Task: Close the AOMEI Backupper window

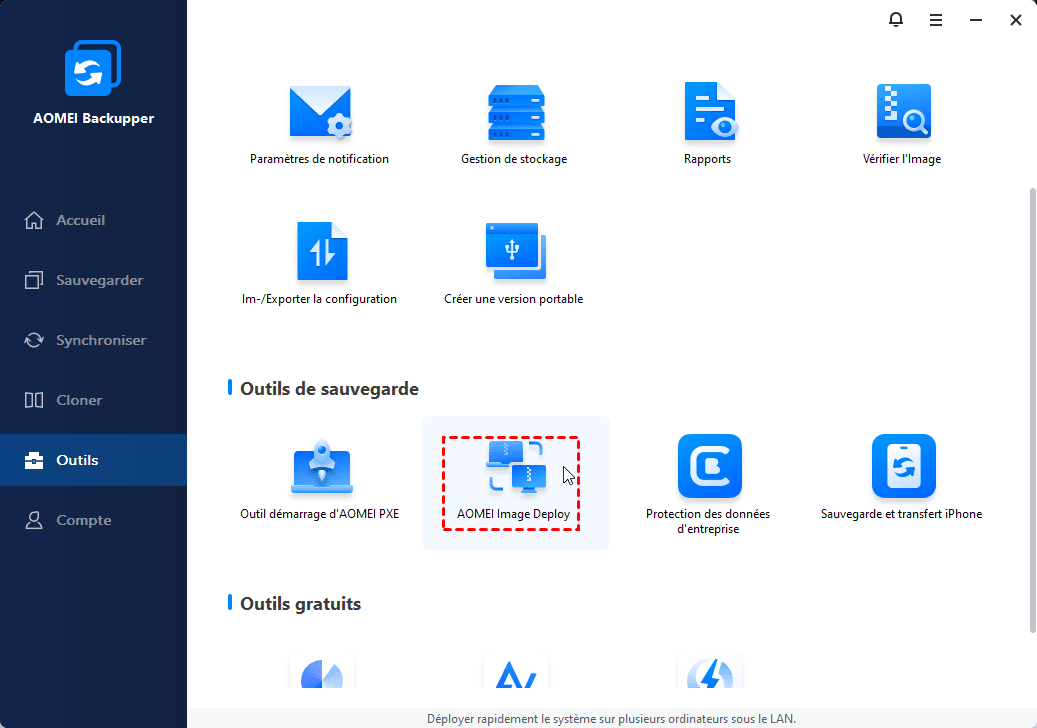Action: coord(1016,20)
